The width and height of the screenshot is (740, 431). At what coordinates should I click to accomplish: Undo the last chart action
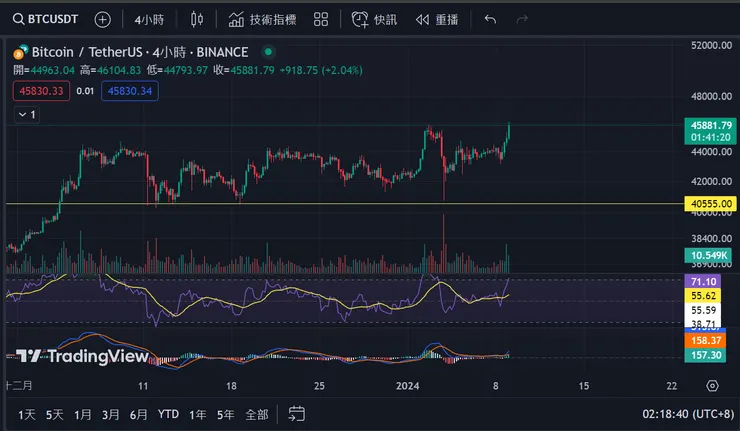pos(490,19)
